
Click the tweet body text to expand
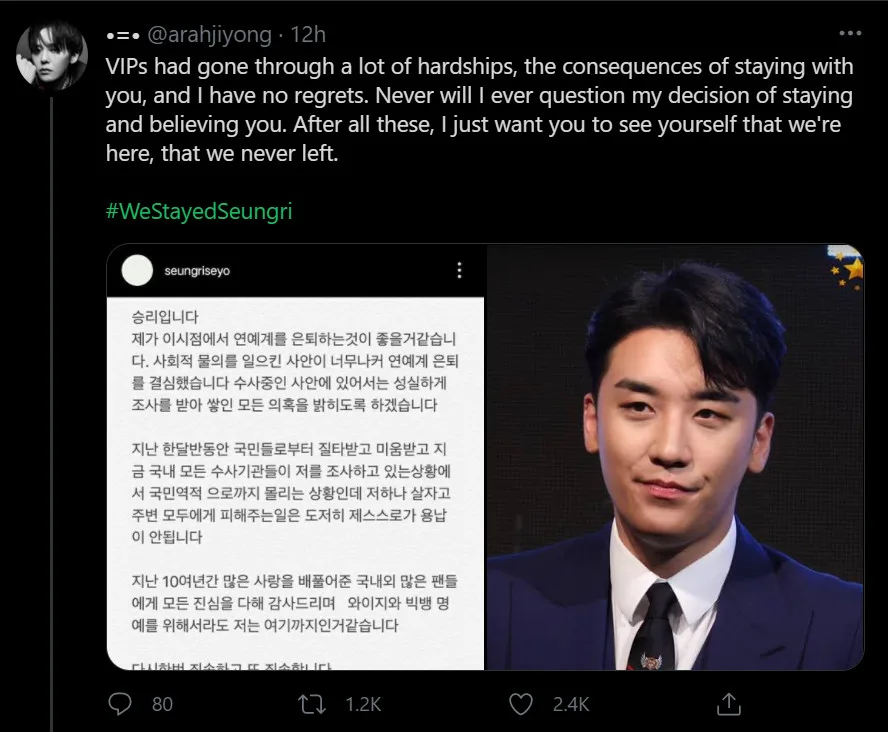(479, 110)
